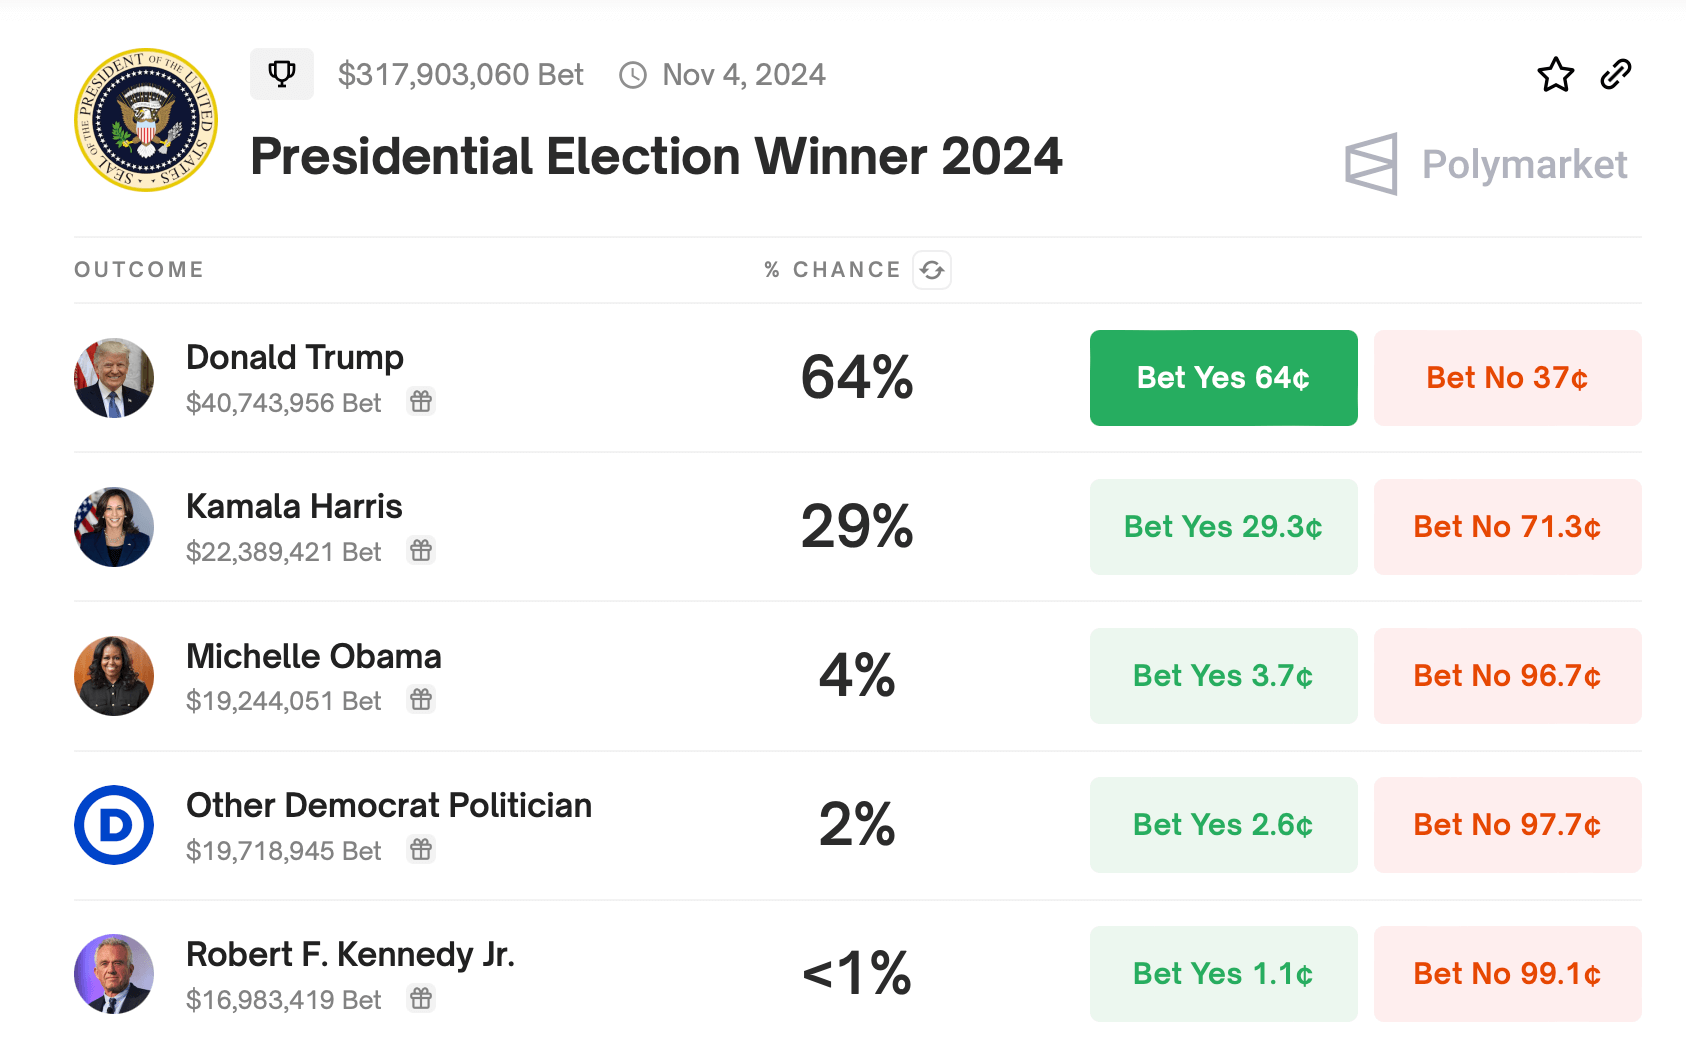
Task: Select Bet Yes 64¢ for Trump
Action: point(1223,378)
